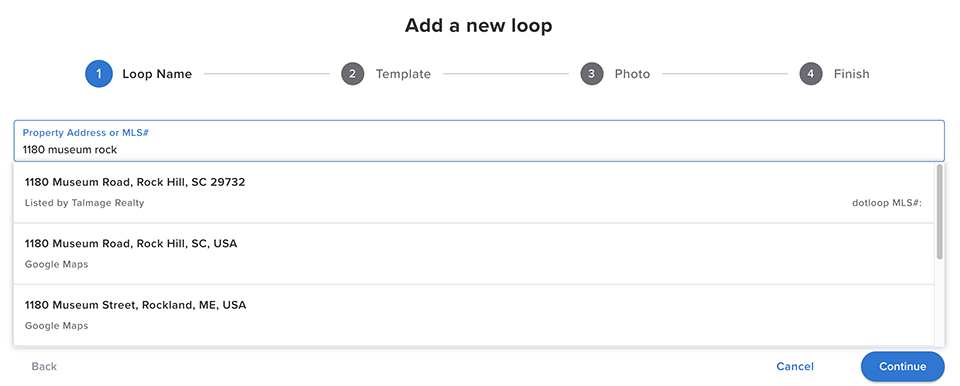The image size is (960, 386).
Task: Click the Listed by Talmage Realty subtitle
Action: (x=84, y=203)
